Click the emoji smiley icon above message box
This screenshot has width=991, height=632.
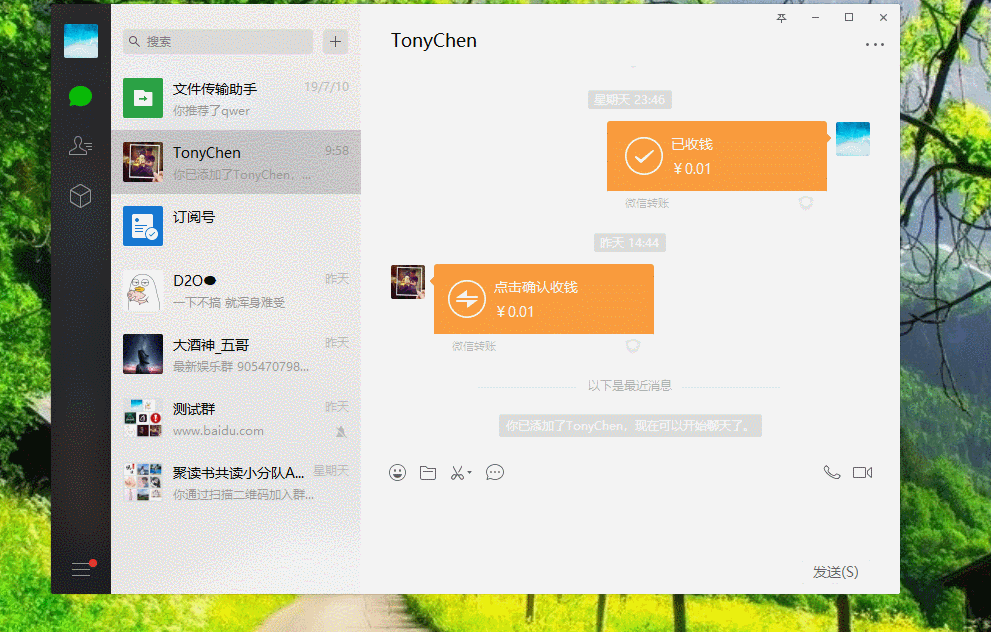click(x=397, y=472)
